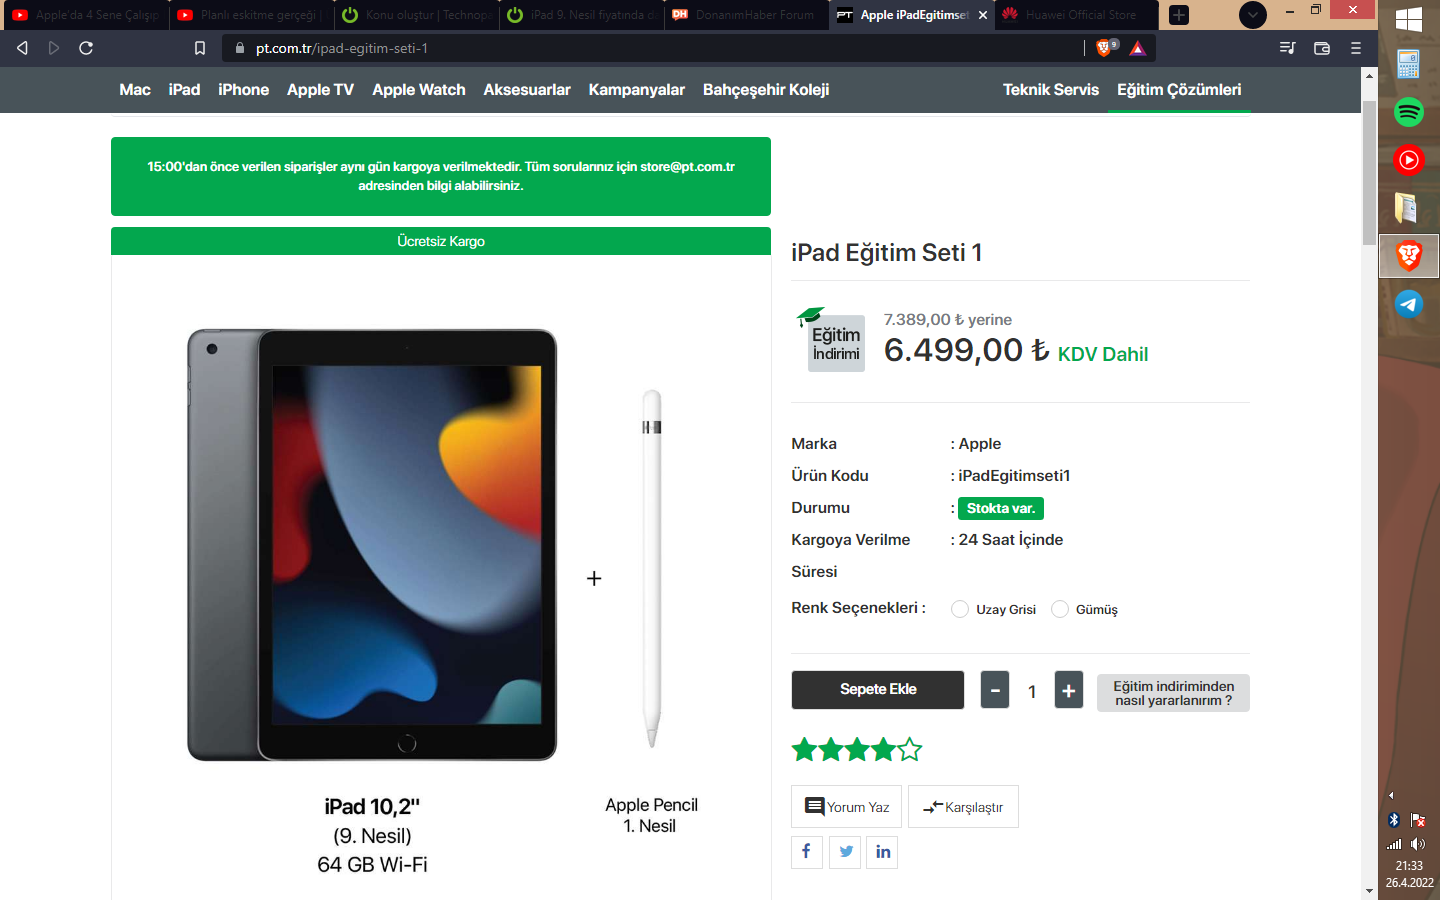Viewport: 1440px width, 900px height.
Task: Share the product on Twitter
Action: pyautogui.click(x=845, y=852)
